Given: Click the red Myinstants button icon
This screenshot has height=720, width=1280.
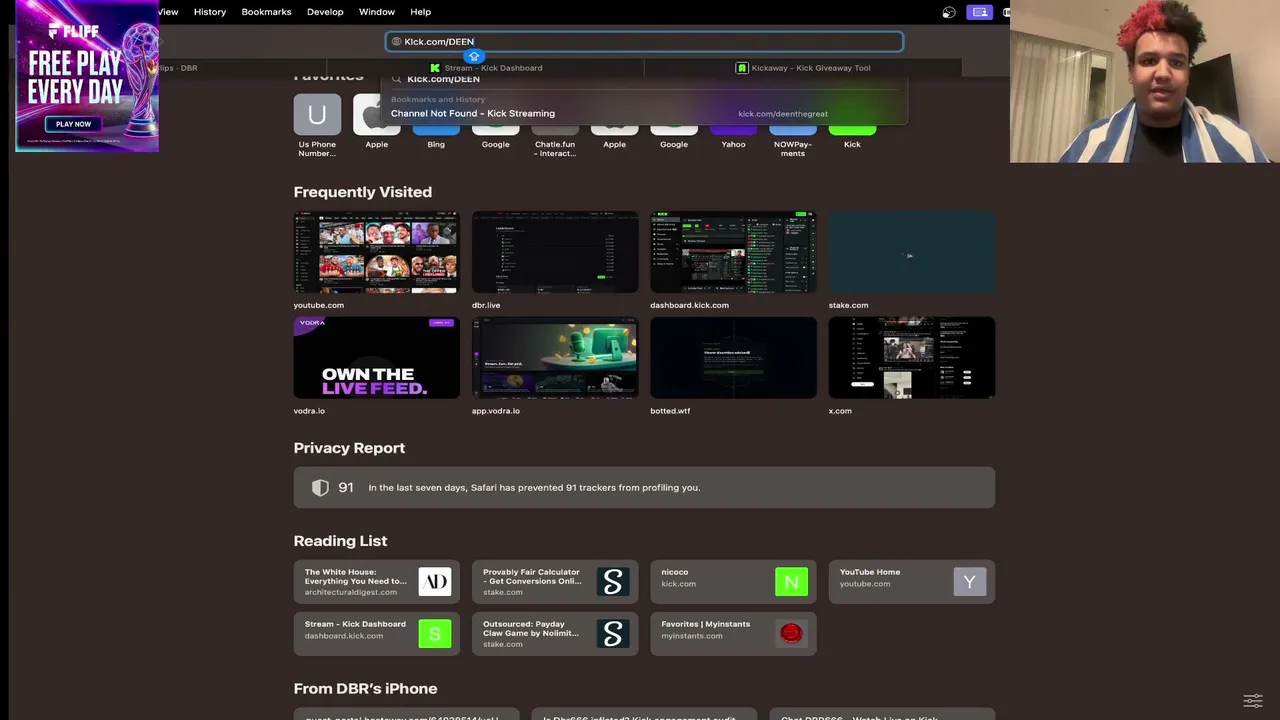Looking at the screenshot, I should 791,634.
